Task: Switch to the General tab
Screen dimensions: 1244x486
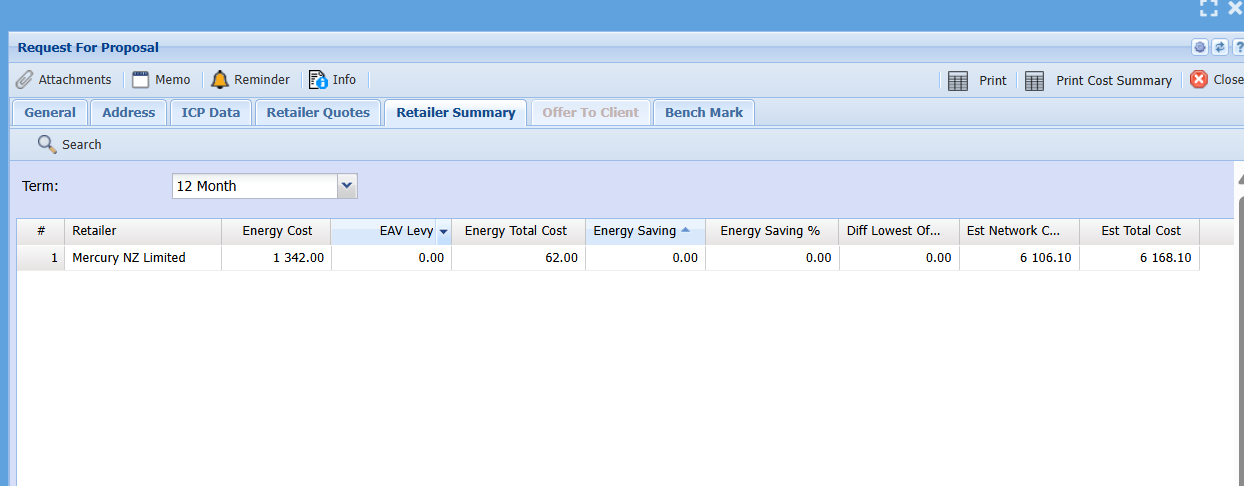Action: 50,113
